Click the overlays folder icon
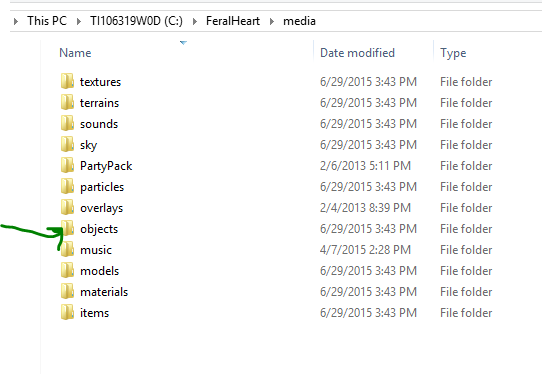542x374 pixels. point(67,207)
